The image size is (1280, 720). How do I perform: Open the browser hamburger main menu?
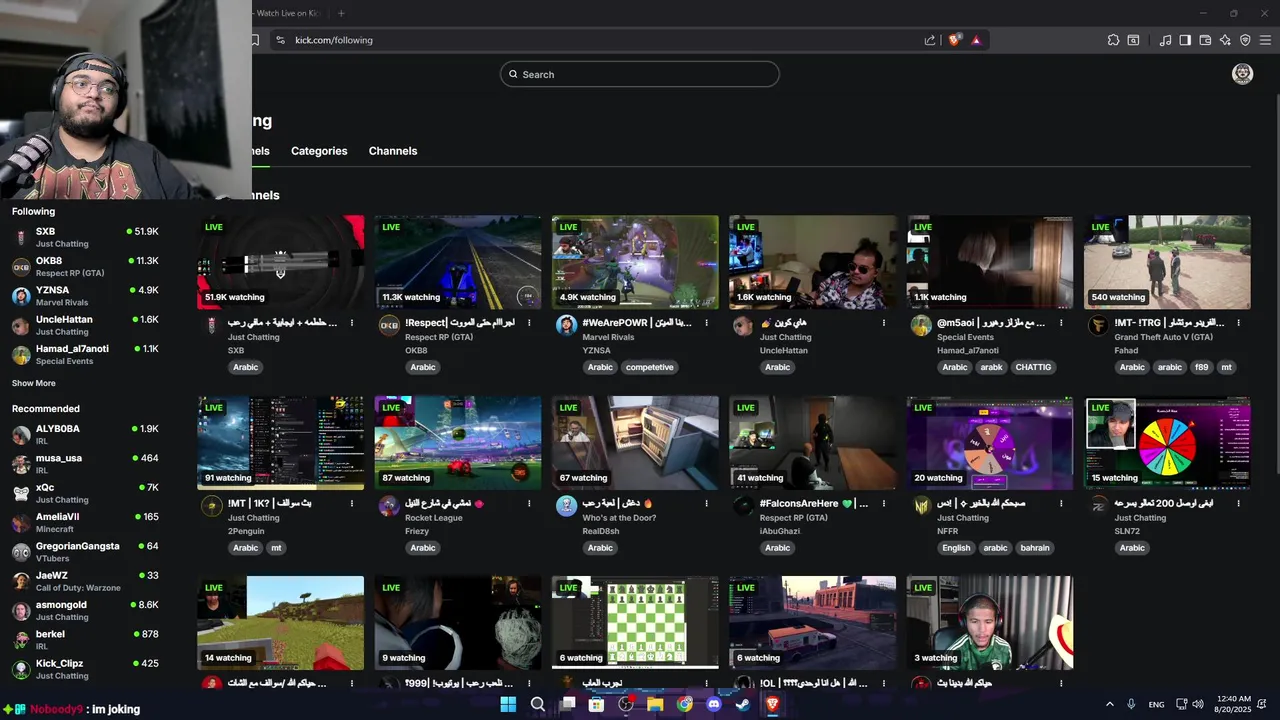point(1265,40)
